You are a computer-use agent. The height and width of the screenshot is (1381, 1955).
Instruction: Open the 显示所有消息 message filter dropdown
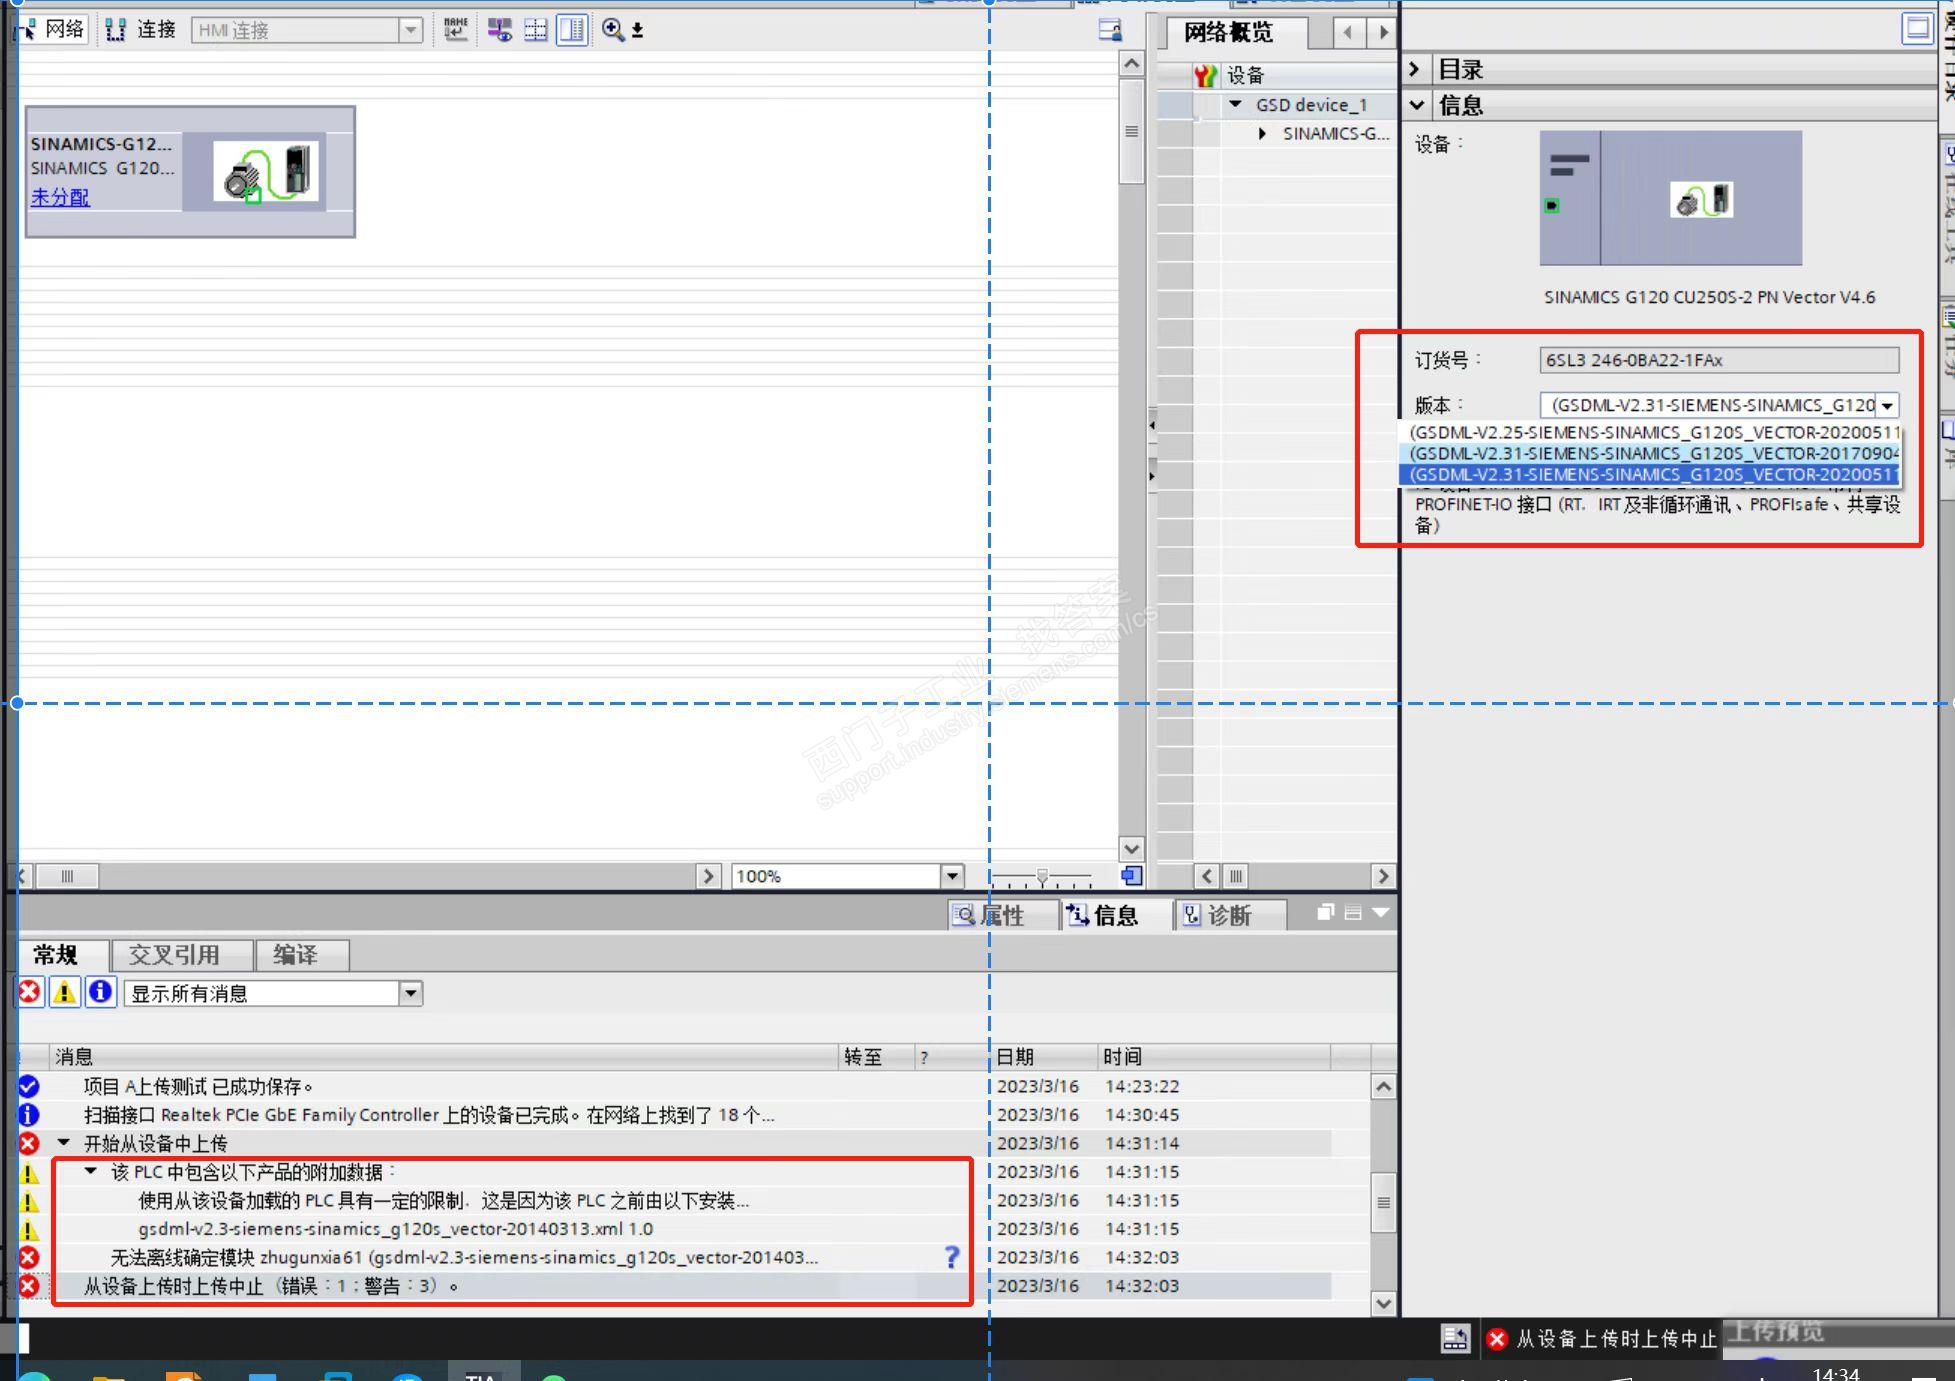(x=410, y=993)
